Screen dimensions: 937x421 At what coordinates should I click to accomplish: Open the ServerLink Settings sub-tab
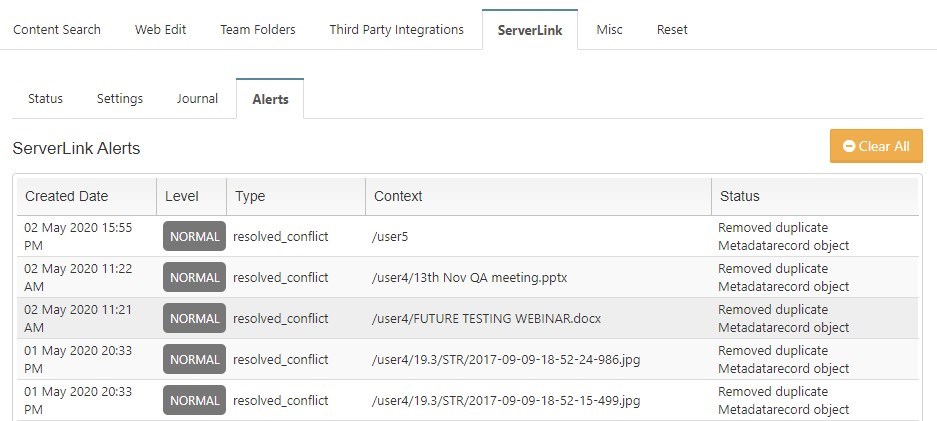pos(120,99)
